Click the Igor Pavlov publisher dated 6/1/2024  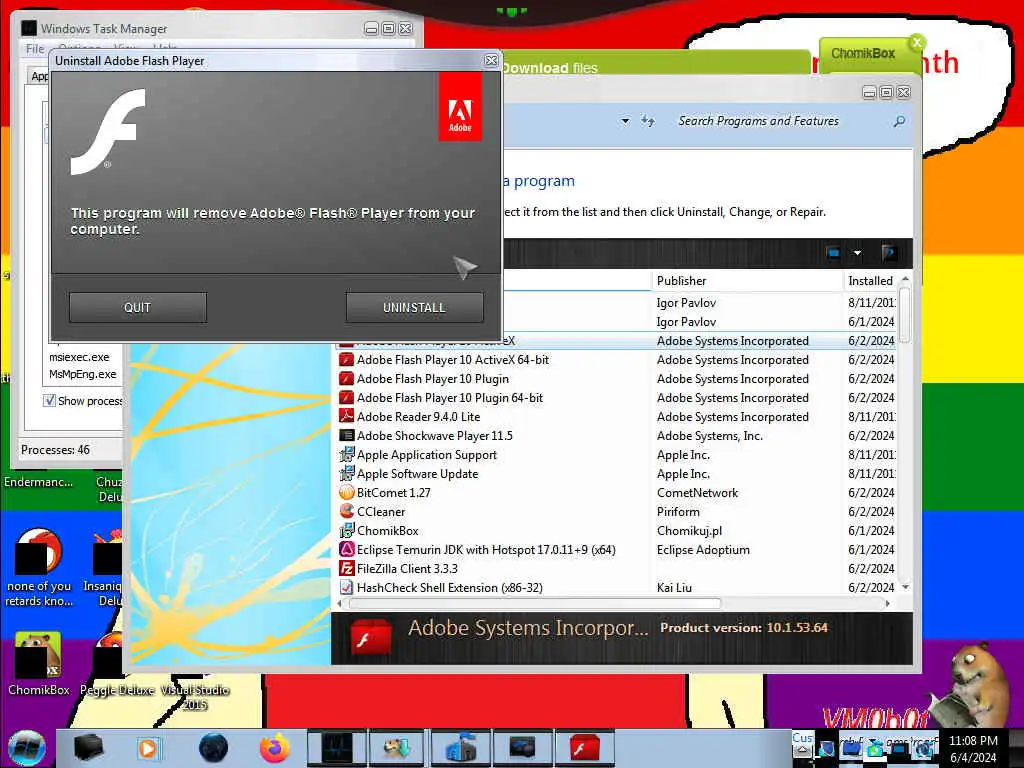tap(686, 321)
